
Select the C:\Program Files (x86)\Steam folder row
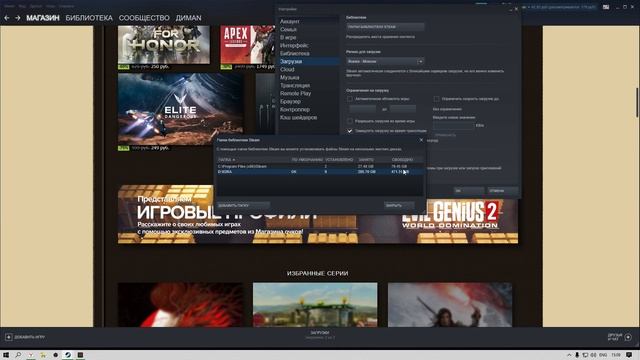(x=320, y=167)
